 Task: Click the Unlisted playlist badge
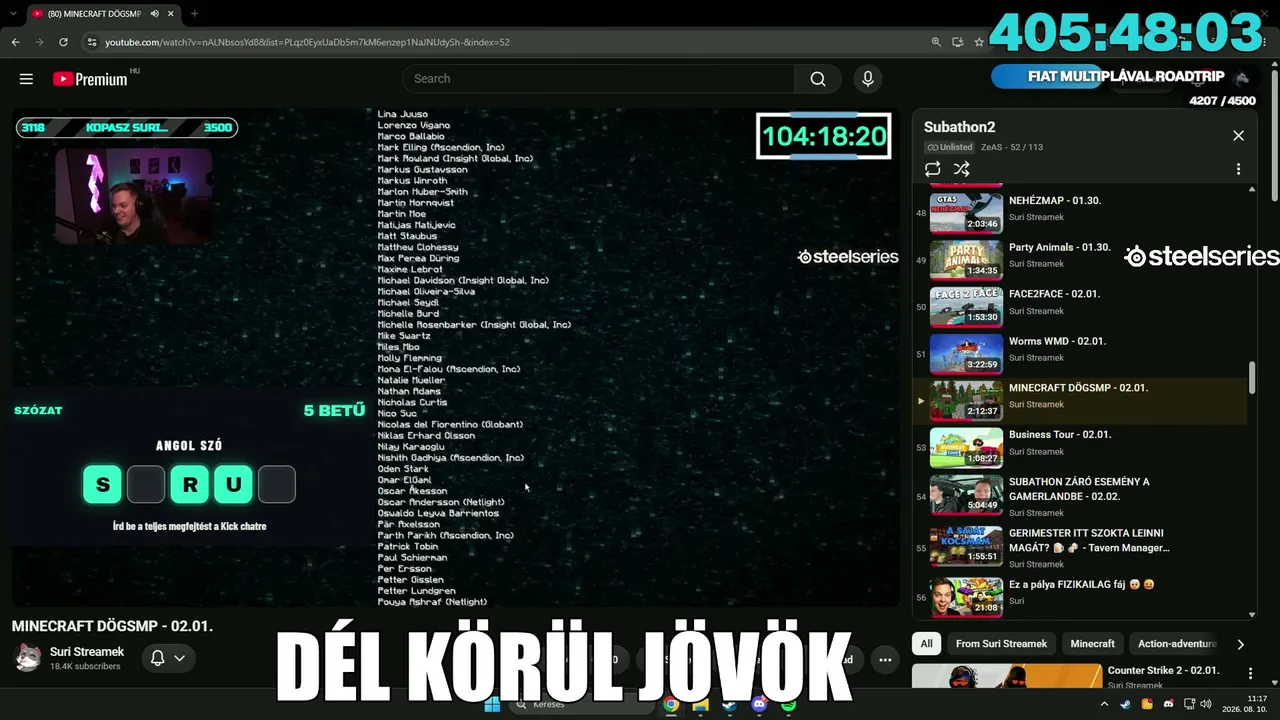point(949,147)
